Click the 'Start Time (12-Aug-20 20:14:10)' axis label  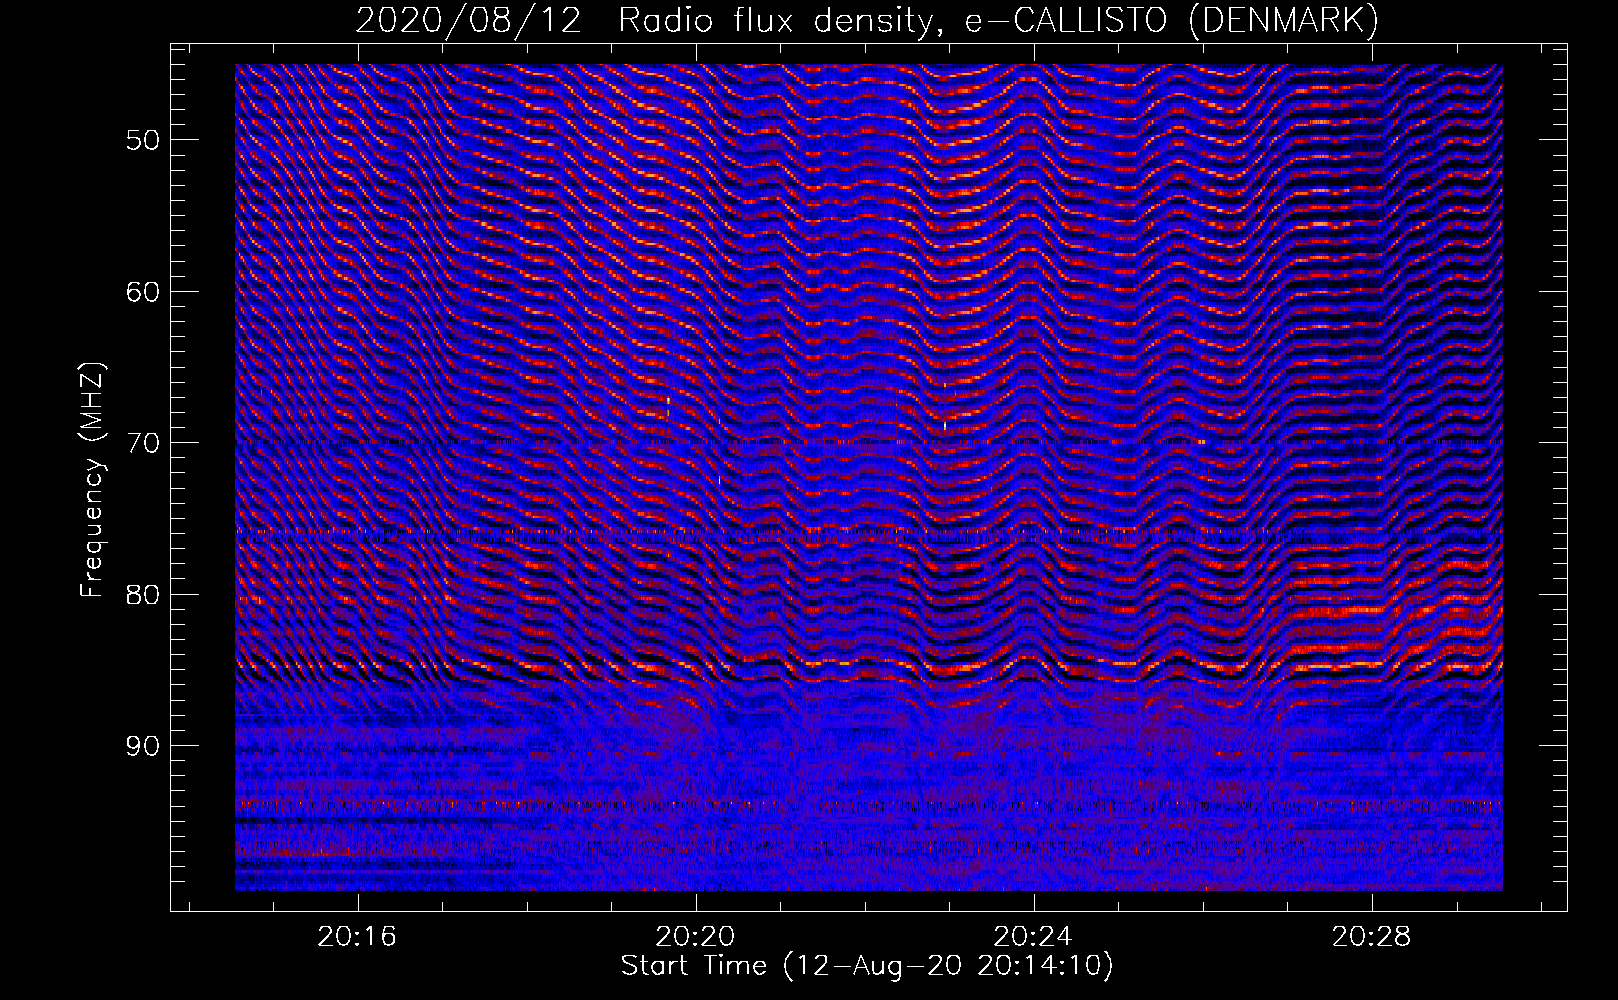click(x=867, y=966)
